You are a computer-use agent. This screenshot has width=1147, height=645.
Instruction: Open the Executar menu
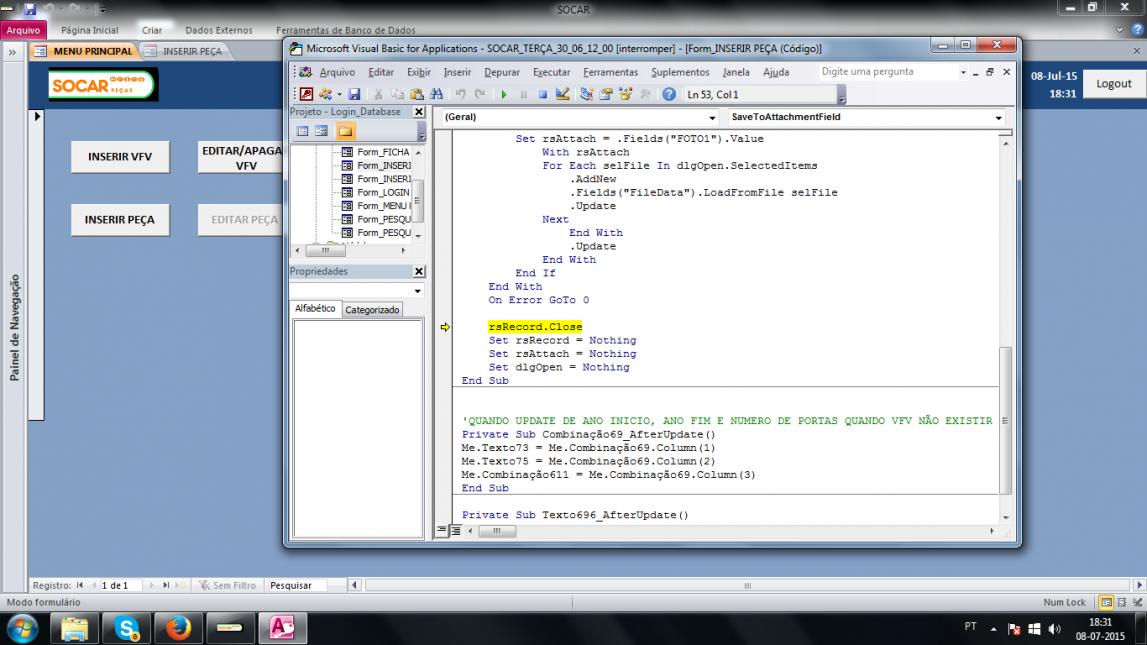coord(552,72)
